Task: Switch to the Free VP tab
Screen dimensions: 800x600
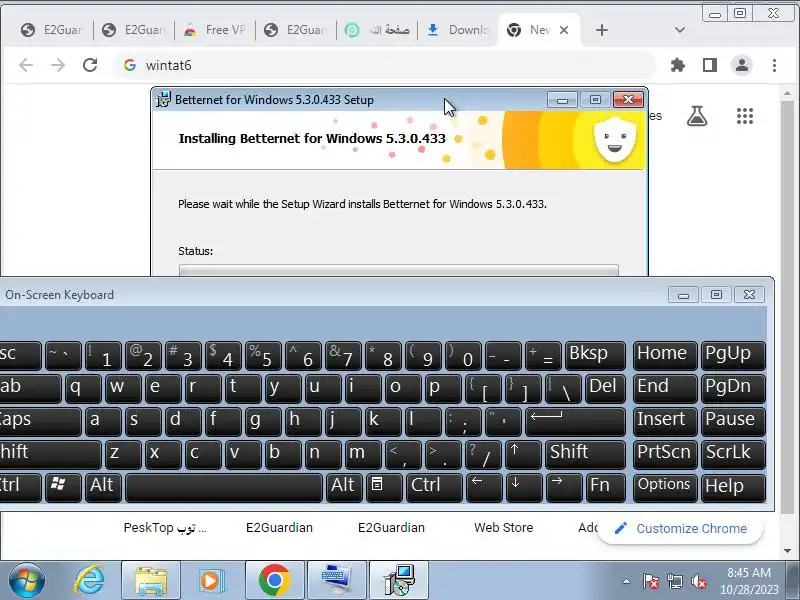Action: [215, 30]
